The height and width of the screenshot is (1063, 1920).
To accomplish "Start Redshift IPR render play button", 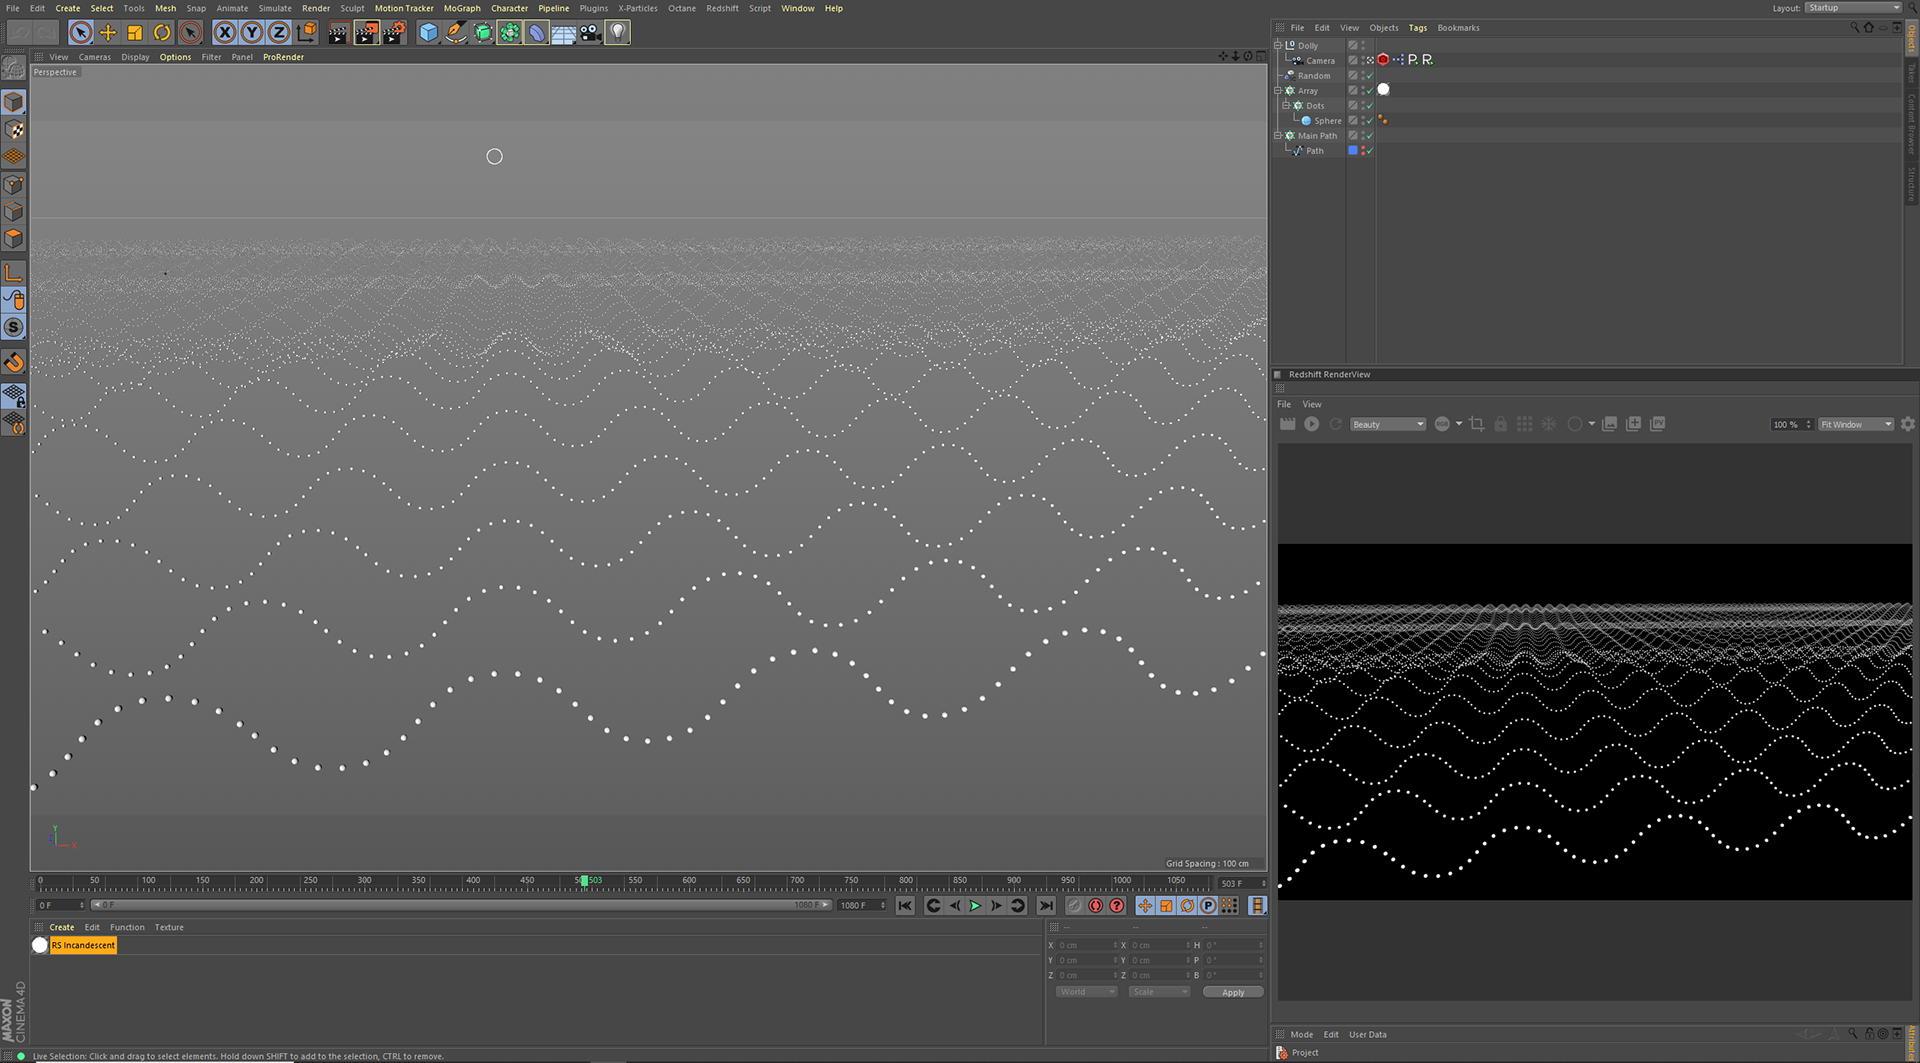I will point(1312,424).
